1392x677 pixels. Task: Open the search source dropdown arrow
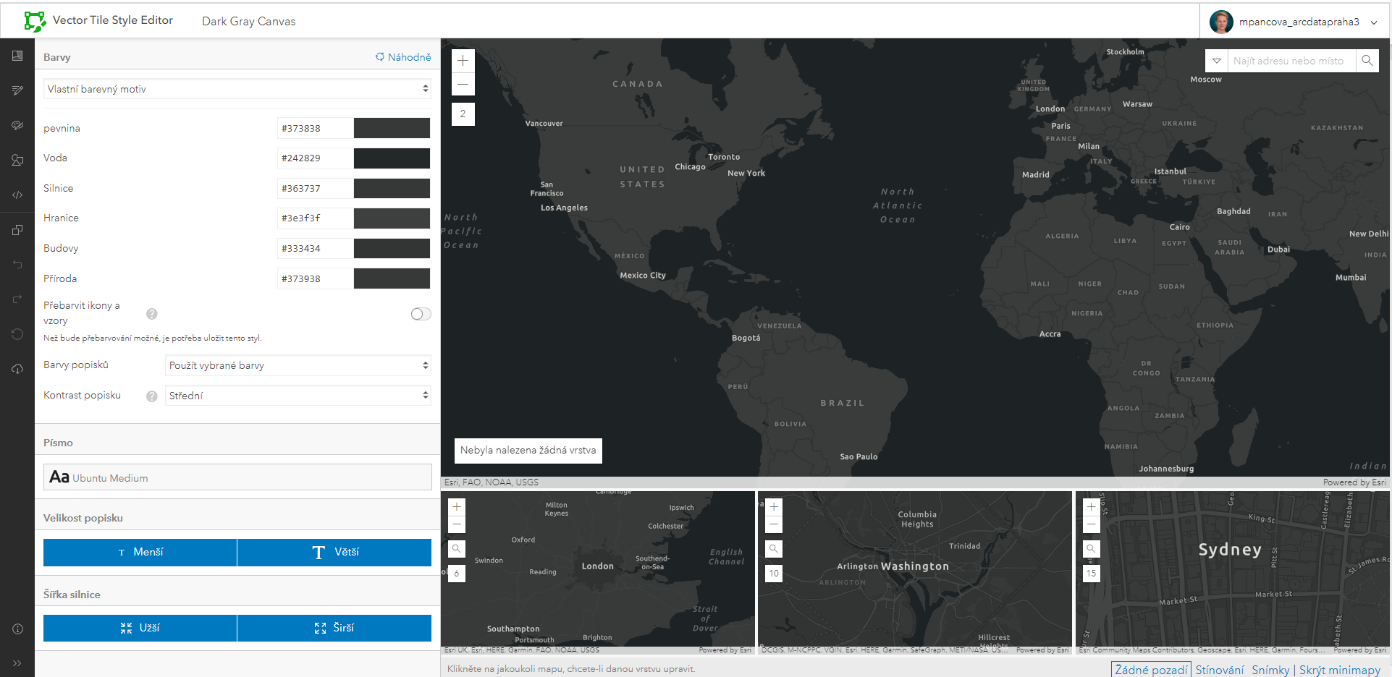[1217, 61]
